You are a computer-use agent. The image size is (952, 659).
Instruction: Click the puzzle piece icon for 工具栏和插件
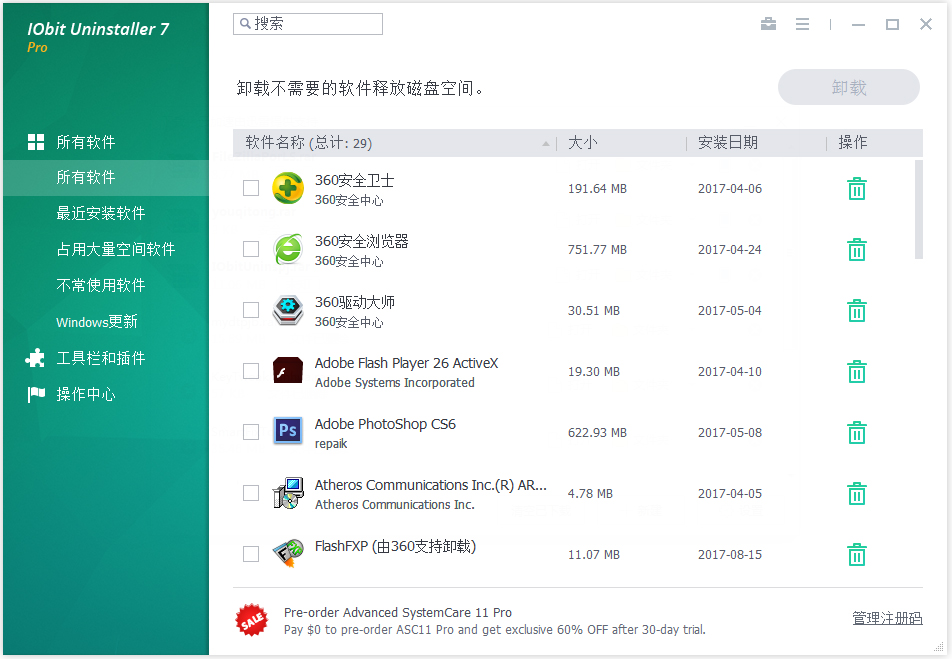click(x=35, y=358)
